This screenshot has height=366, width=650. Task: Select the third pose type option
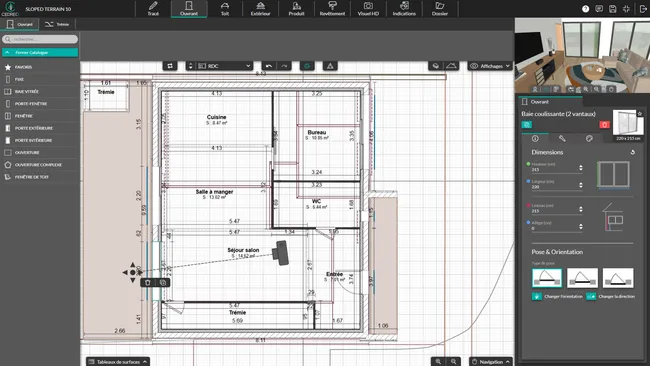click(x=618, y=278)
